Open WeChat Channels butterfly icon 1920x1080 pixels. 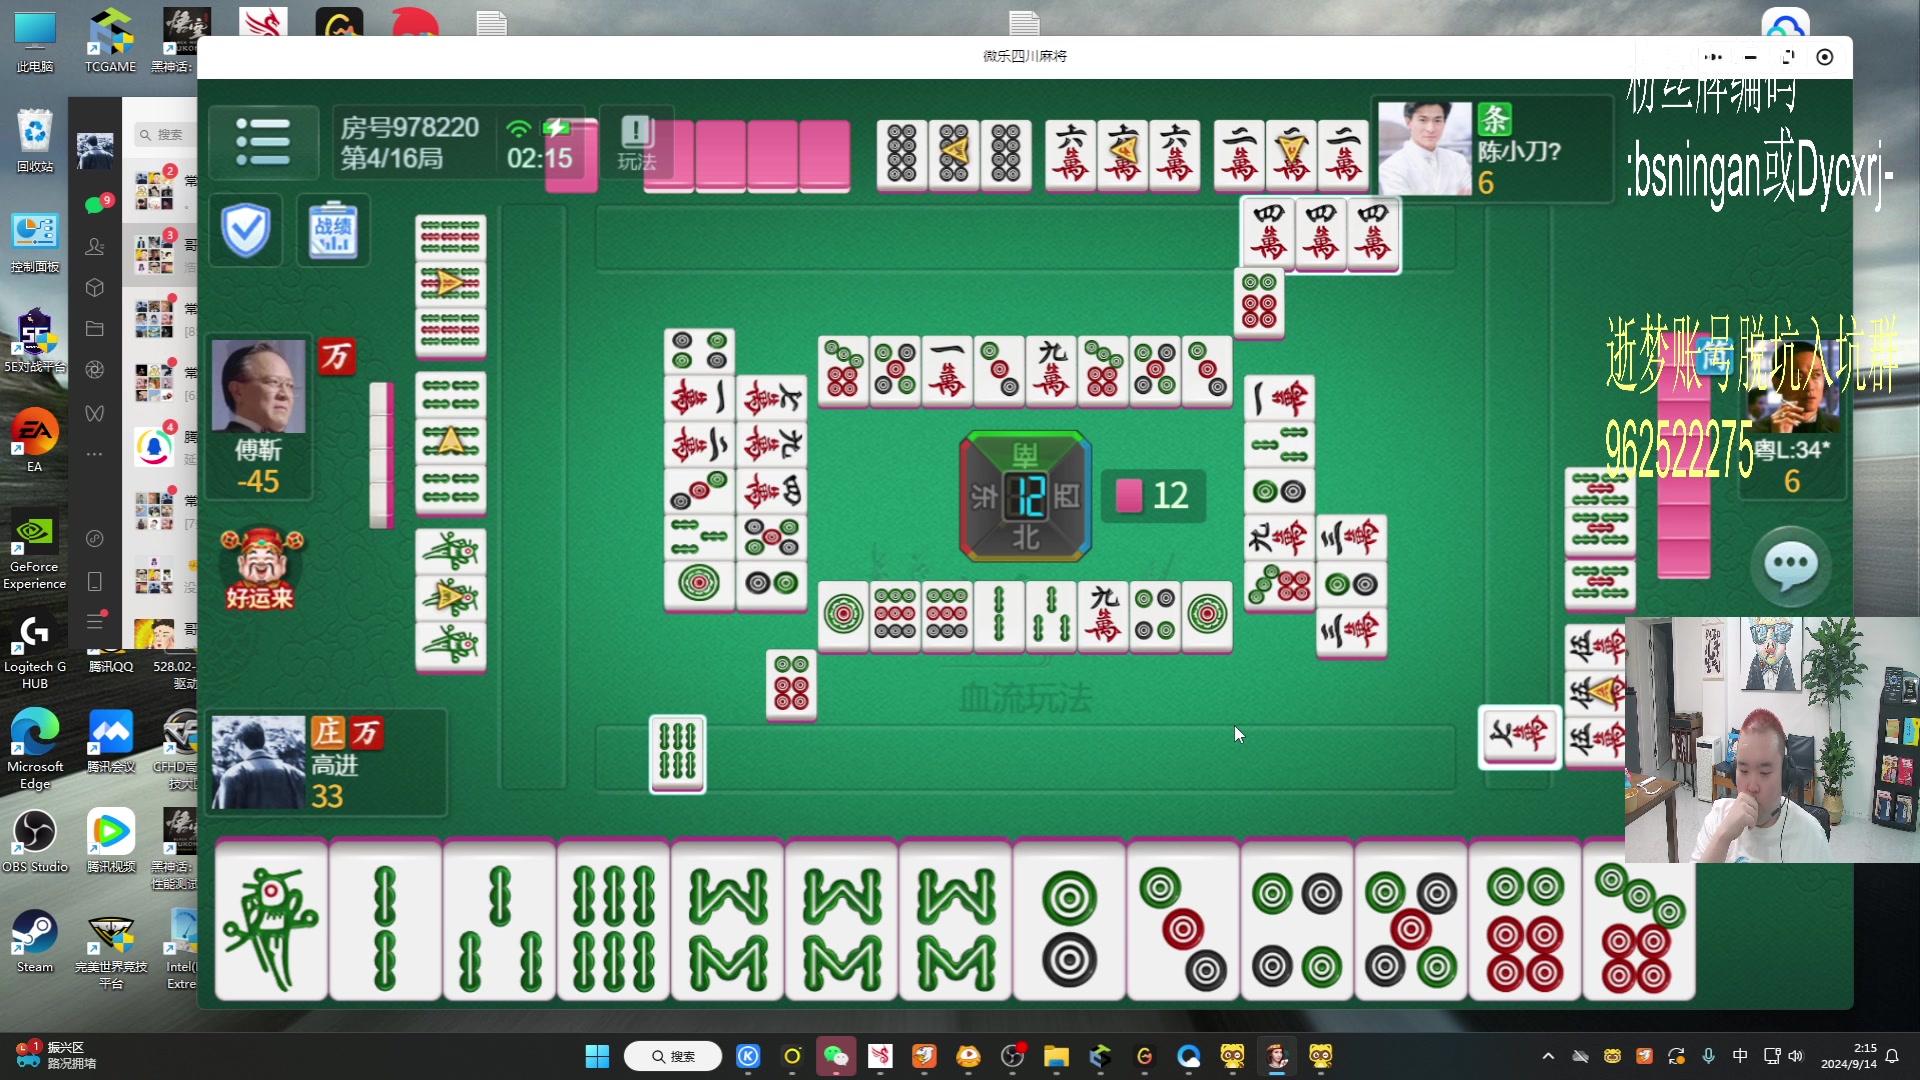click(x=95, y=413)
